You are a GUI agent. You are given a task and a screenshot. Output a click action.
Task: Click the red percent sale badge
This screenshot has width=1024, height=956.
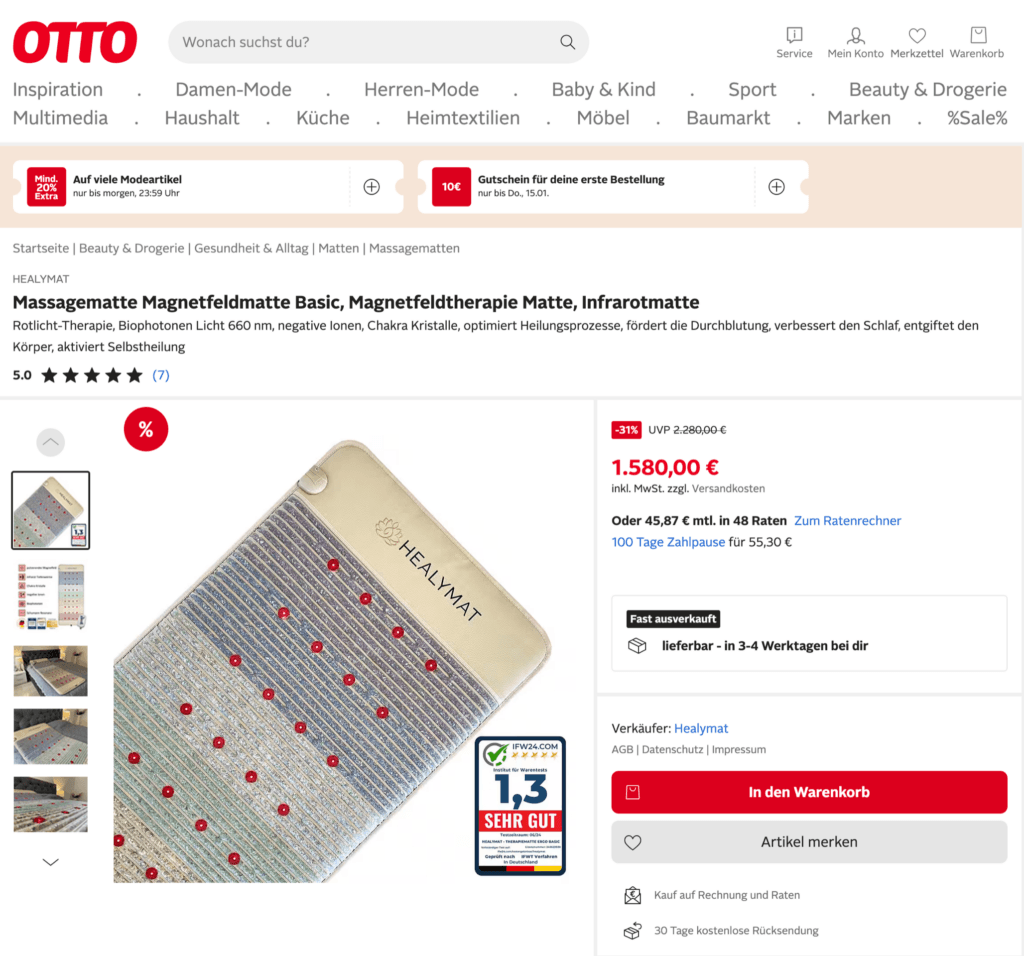pyautogui.click(x=146, y=429)
